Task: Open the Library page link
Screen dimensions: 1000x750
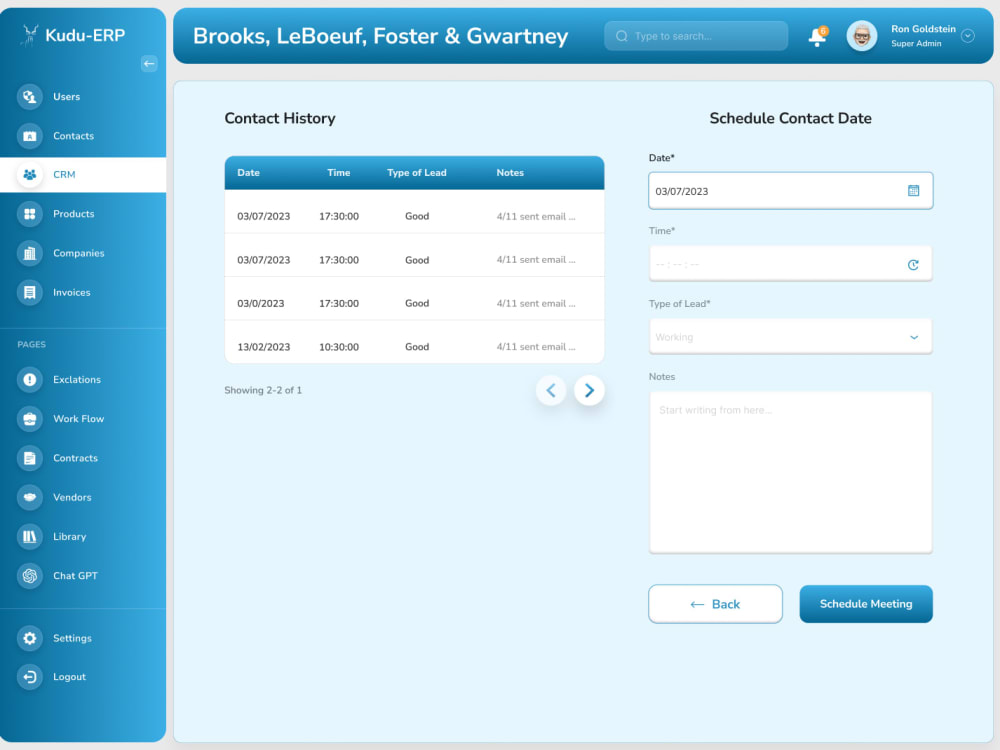Action: pos(70,536)
